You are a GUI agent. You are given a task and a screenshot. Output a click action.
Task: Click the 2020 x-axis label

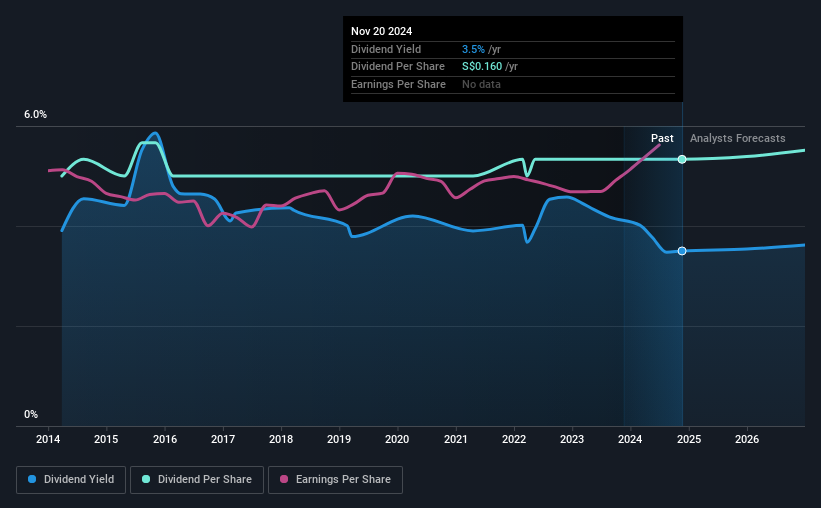point(397,439)
